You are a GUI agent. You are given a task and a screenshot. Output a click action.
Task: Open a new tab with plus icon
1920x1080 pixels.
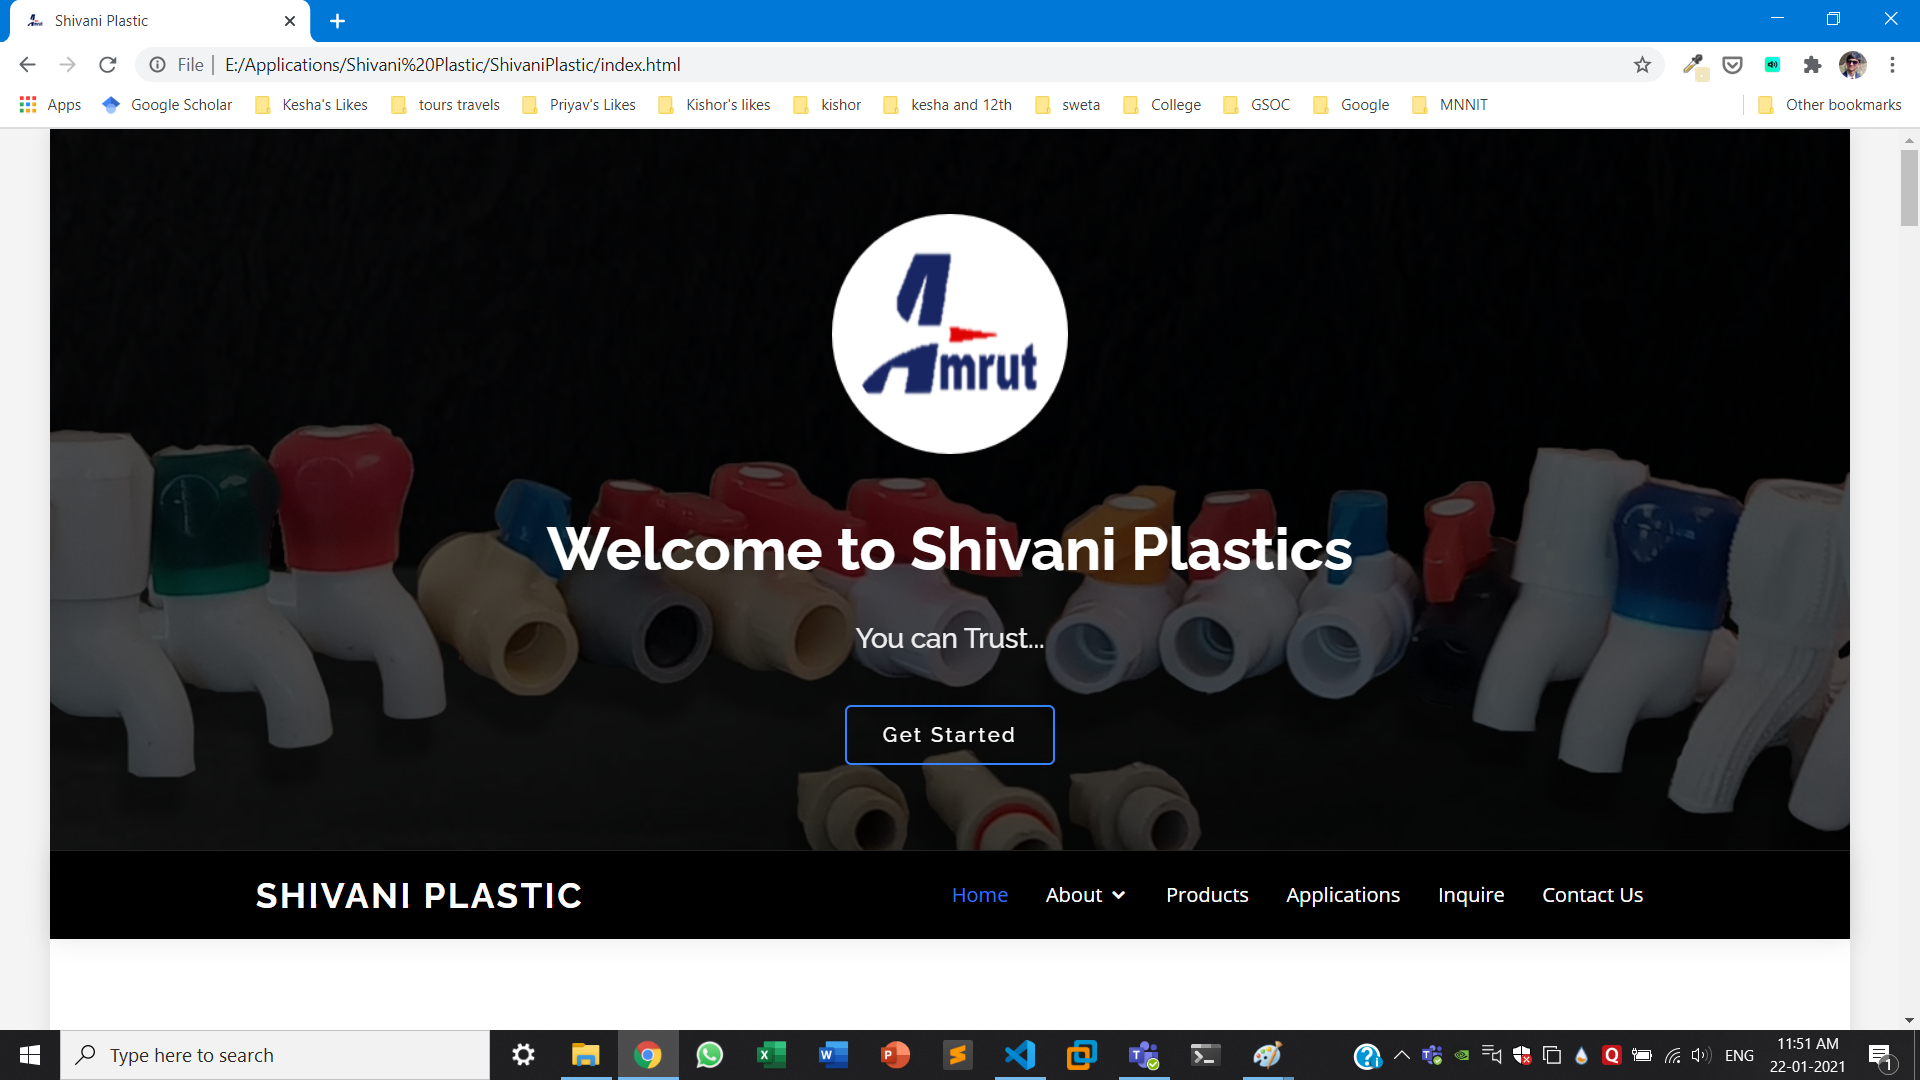point(337,21)
